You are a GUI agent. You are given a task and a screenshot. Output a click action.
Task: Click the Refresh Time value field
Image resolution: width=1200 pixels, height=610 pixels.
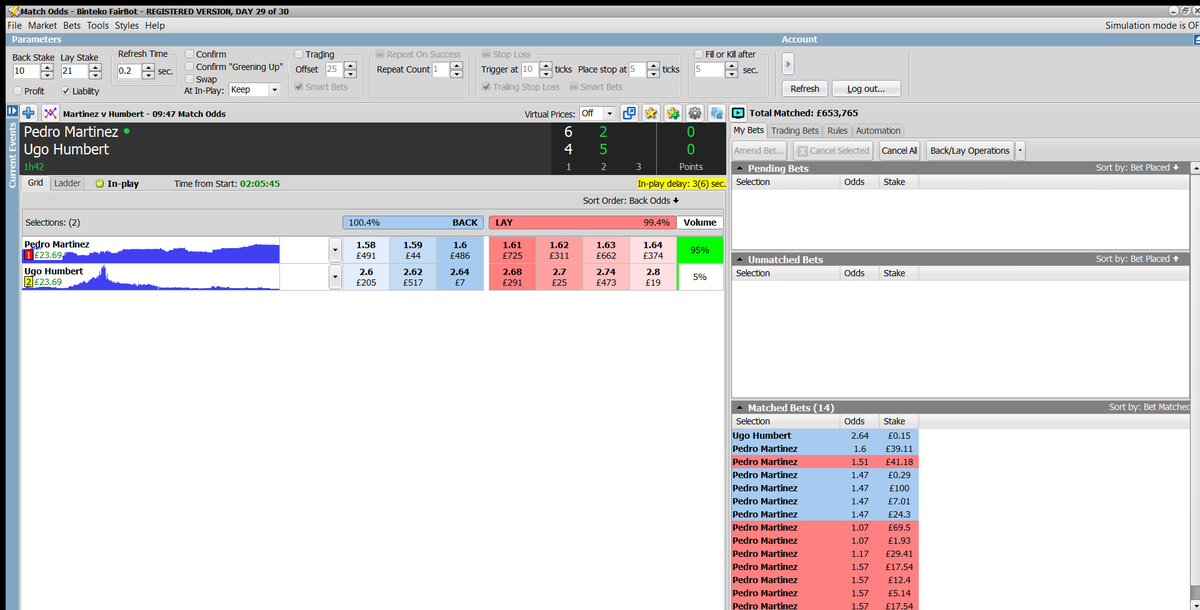point(129,71)
